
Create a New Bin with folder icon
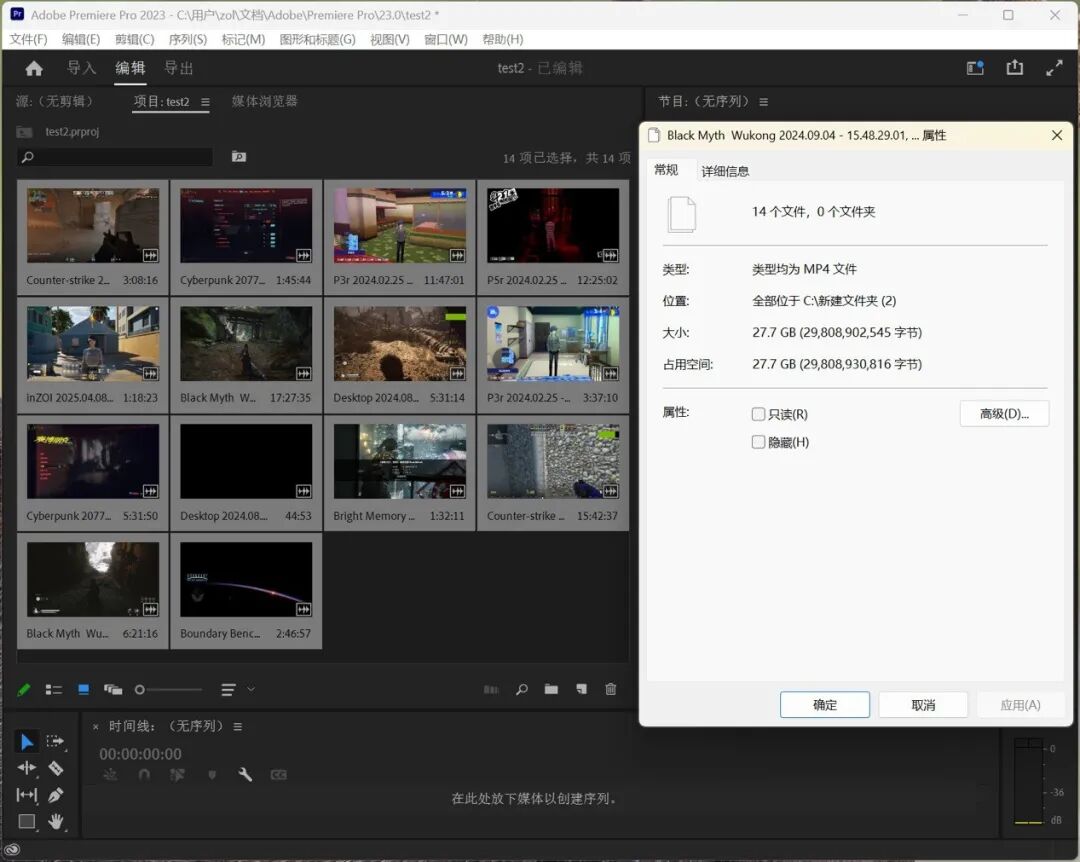[x=551, y=689]
